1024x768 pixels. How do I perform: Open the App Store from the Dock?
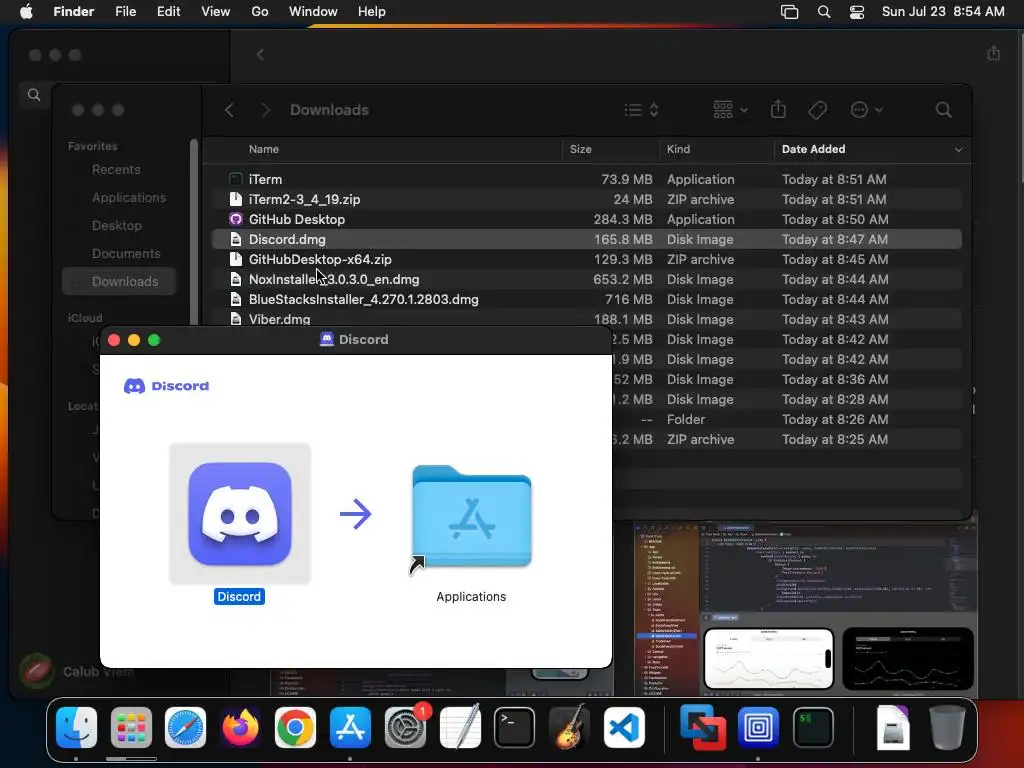[350, 728]
